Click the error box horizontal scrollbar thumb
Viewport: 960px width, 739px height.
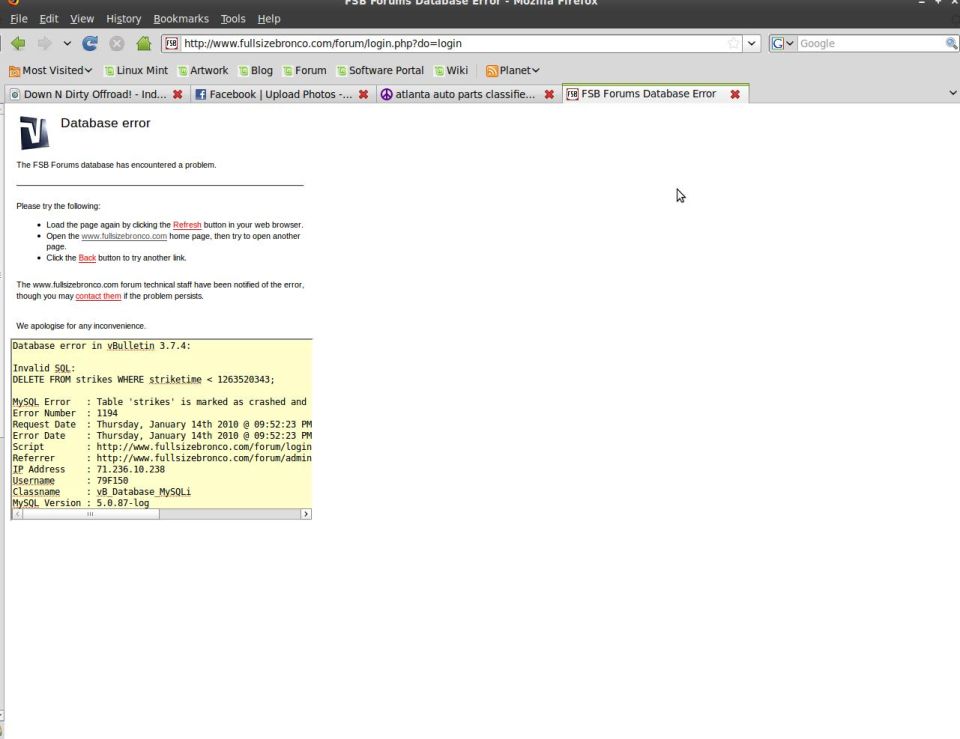[91, 514]
